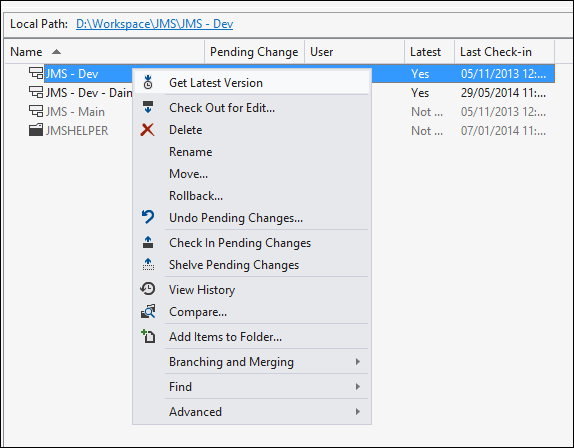
Task: Click the Get Latest Version icon
Action: tap(148, 82)
